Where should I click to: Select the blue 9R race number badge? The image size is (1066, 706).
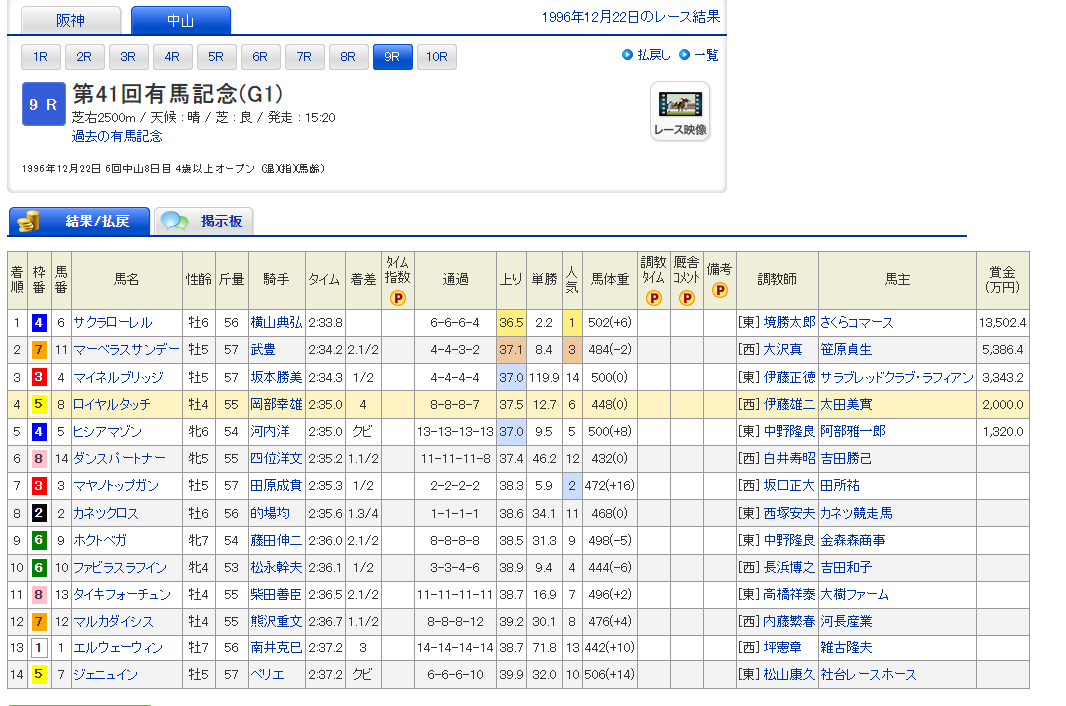coord(43,105)
